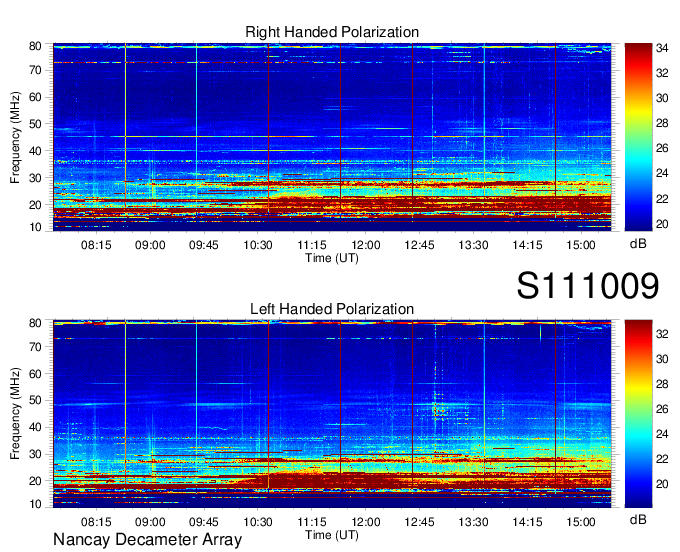Click the 14:15 time tick of Left Handed plot
Image resolution: width=680 pixels, height=552 pixels.
coord(527,522)
